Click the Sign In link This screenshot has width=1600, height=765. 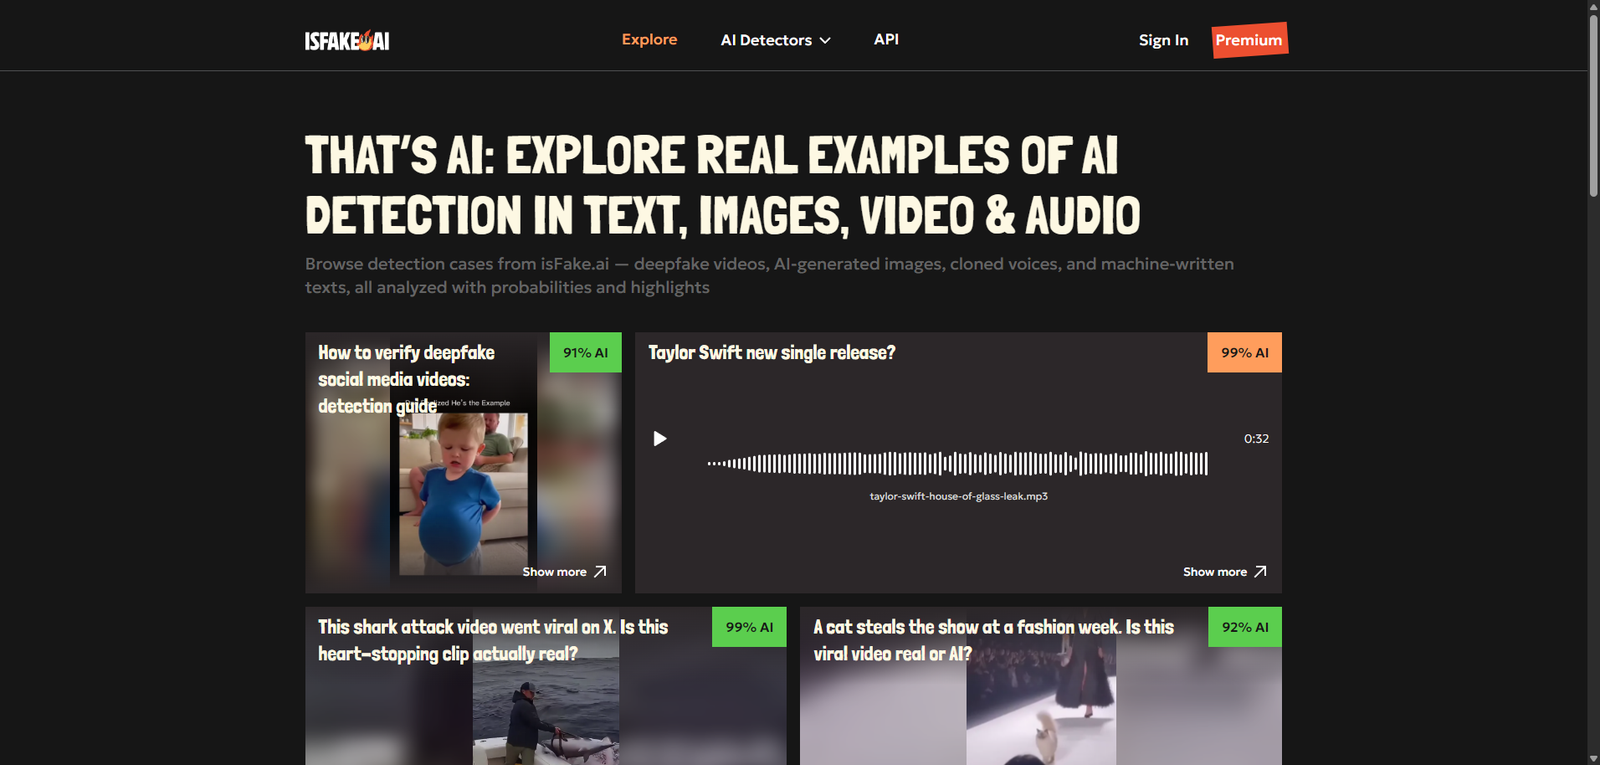pyautogui.click(x=1163, y=41)
